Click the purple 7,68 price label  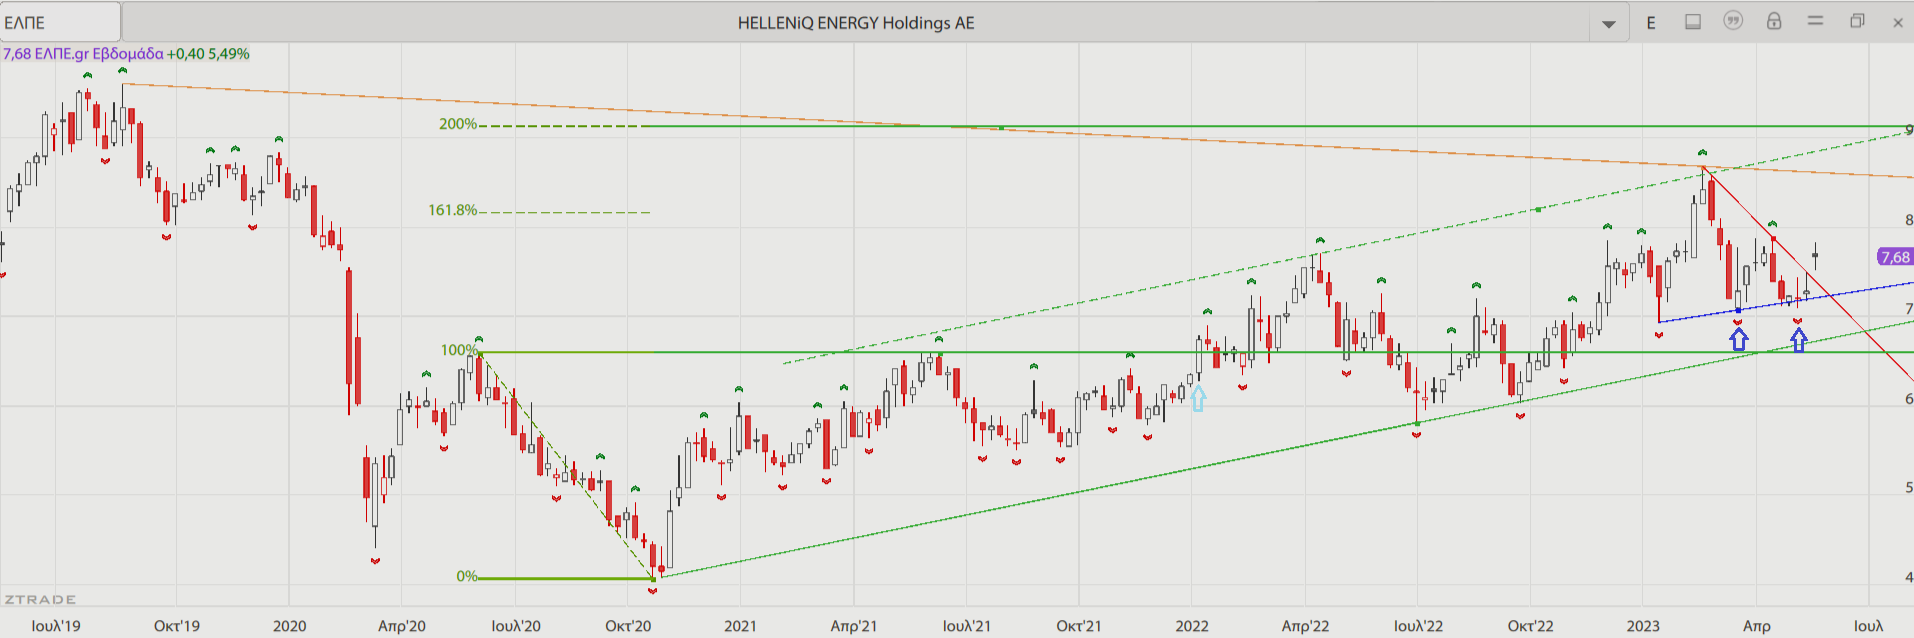click(x=1895, y=257)
